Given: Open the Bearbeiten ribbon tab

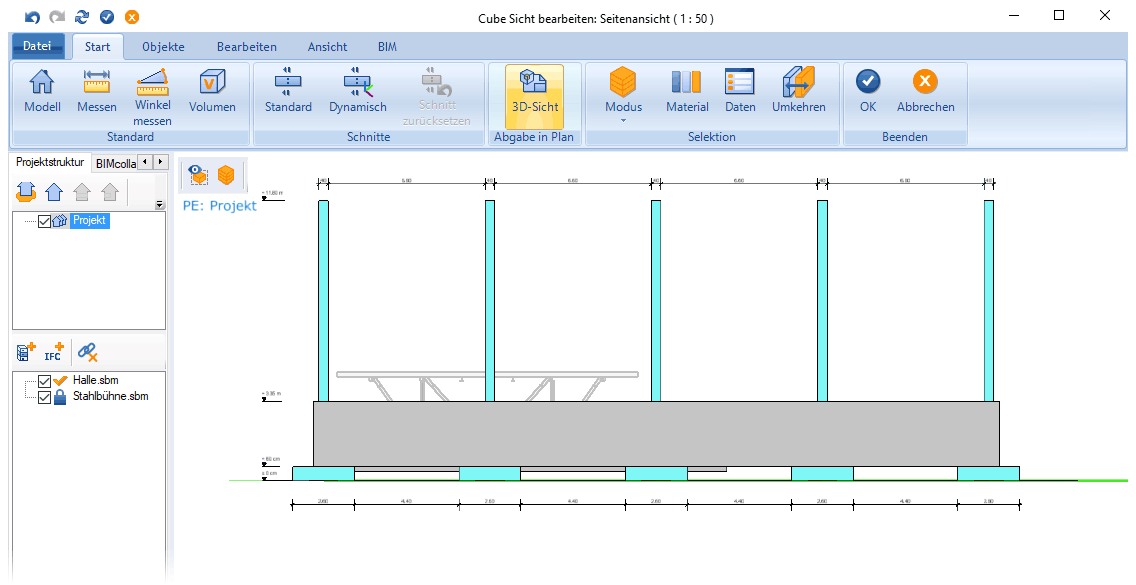Looking at the screenshot, I should click(x=246, y=46).
